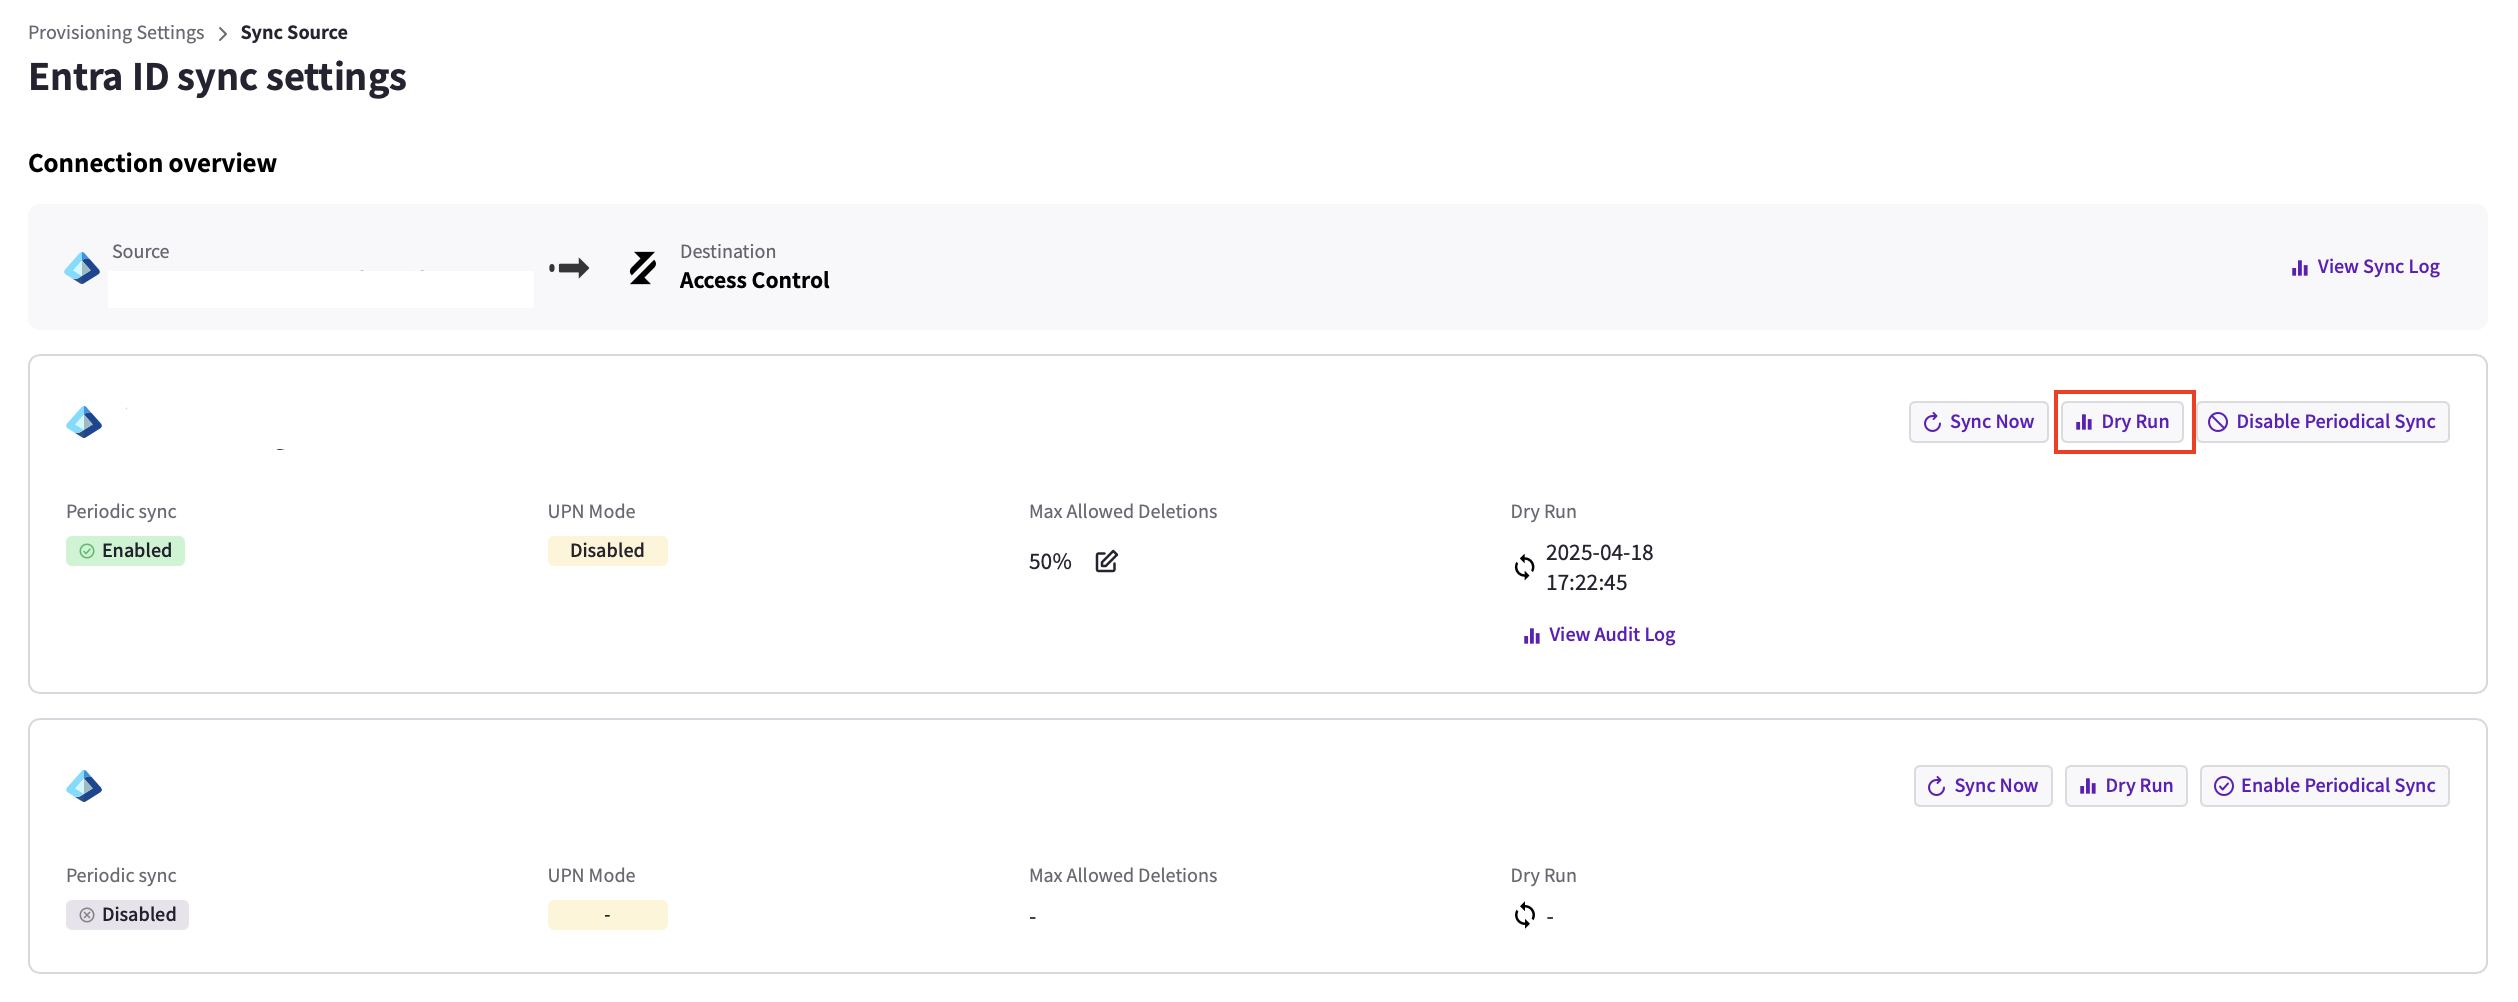Start Dry Run for enabled sync connection
Image resolution: width=2518 pixels, height=1002 pixels.
point(2122,422)
